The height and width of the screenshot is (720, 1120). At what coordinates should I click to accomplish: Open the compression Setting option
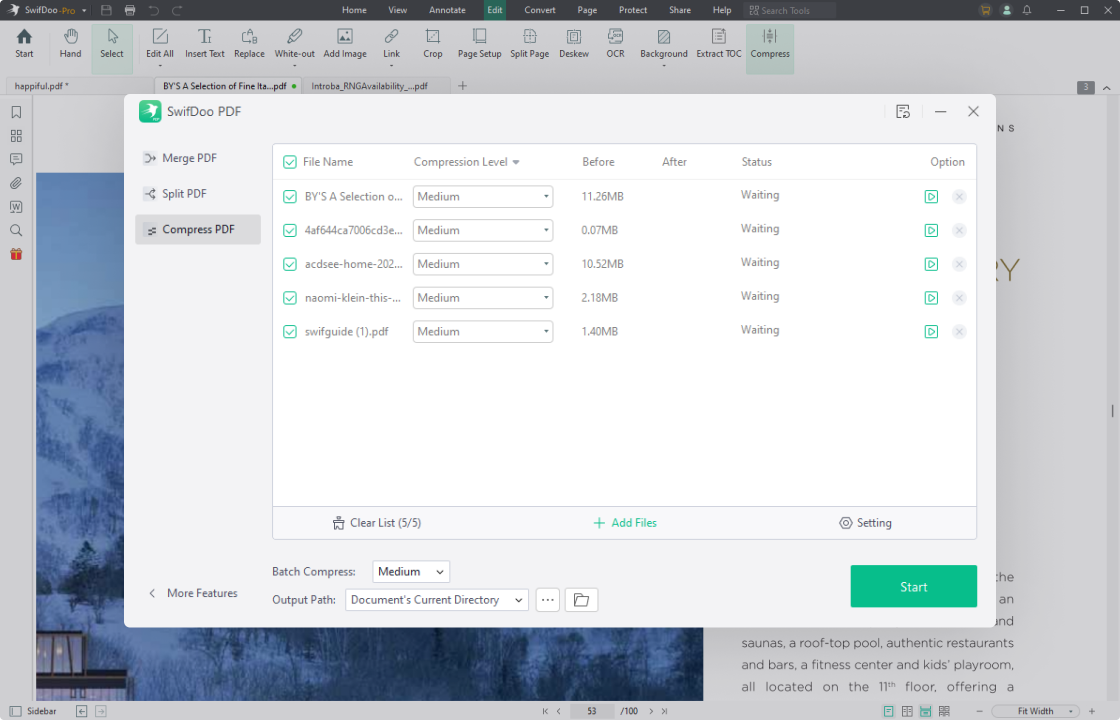[x=865, y=523]
